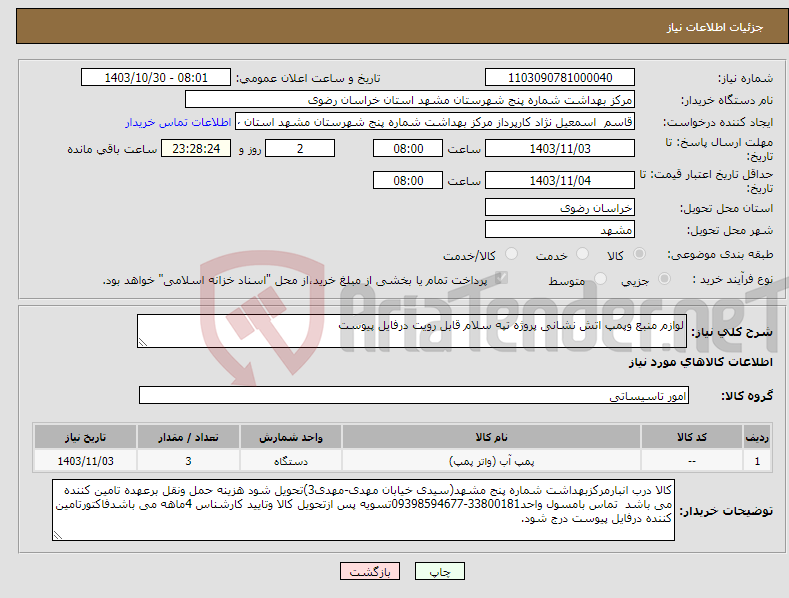Viewport: 789px width, 598px height.
Task: Click the تاریخ نیاز column header
Action: coord(86,437)
